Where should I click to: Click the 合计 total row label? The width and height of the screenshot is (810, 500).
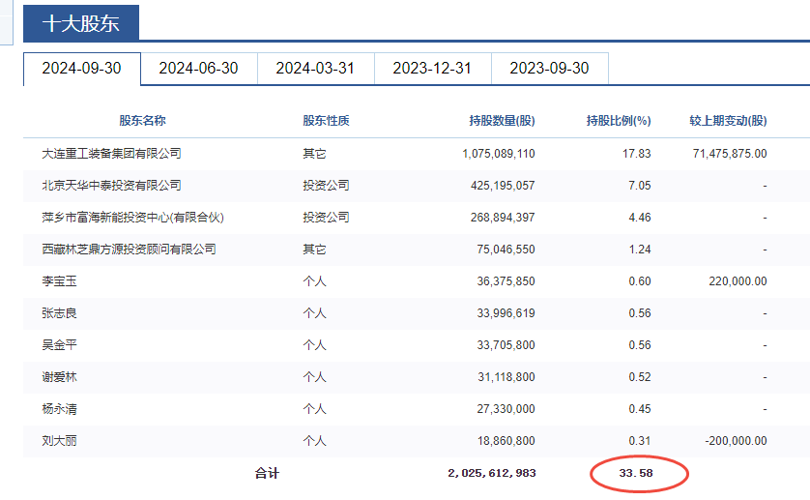(267, 473)
